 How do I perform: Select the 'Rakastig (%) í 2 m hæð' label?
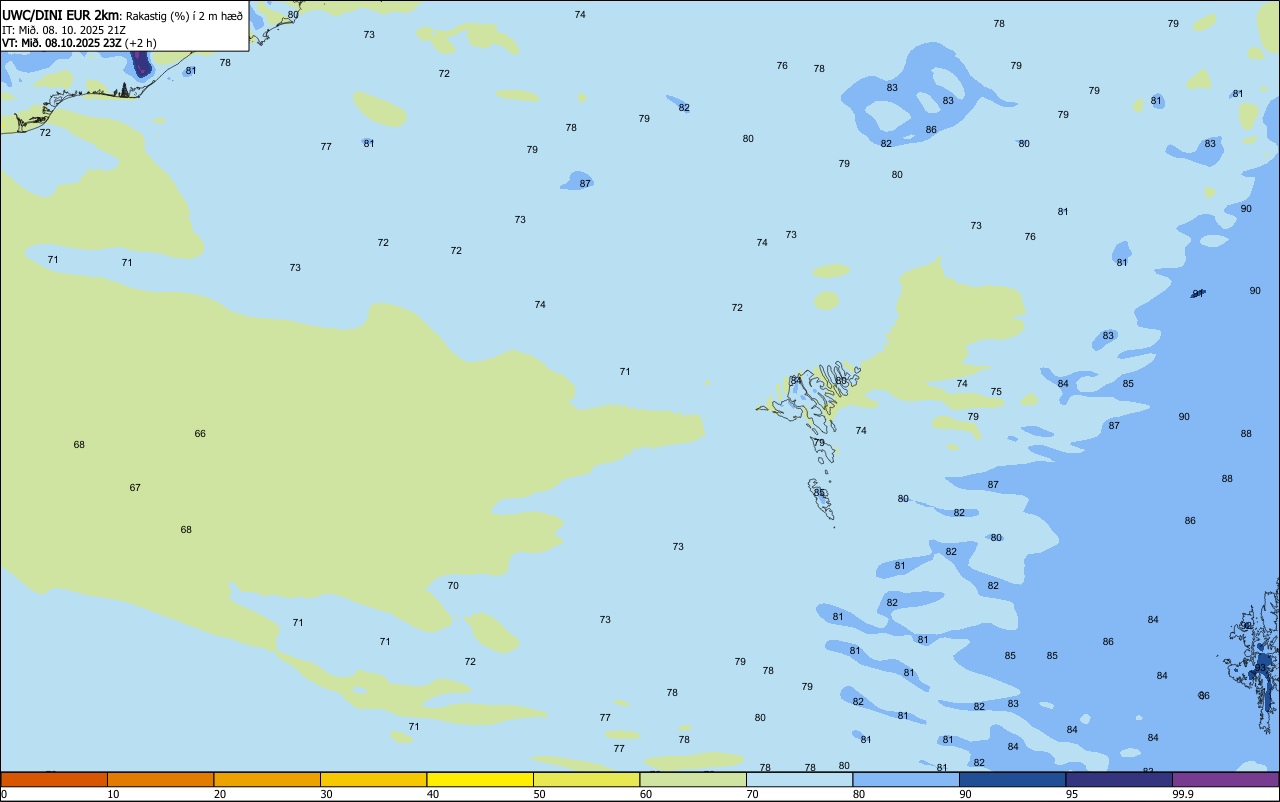pos(184,16)
